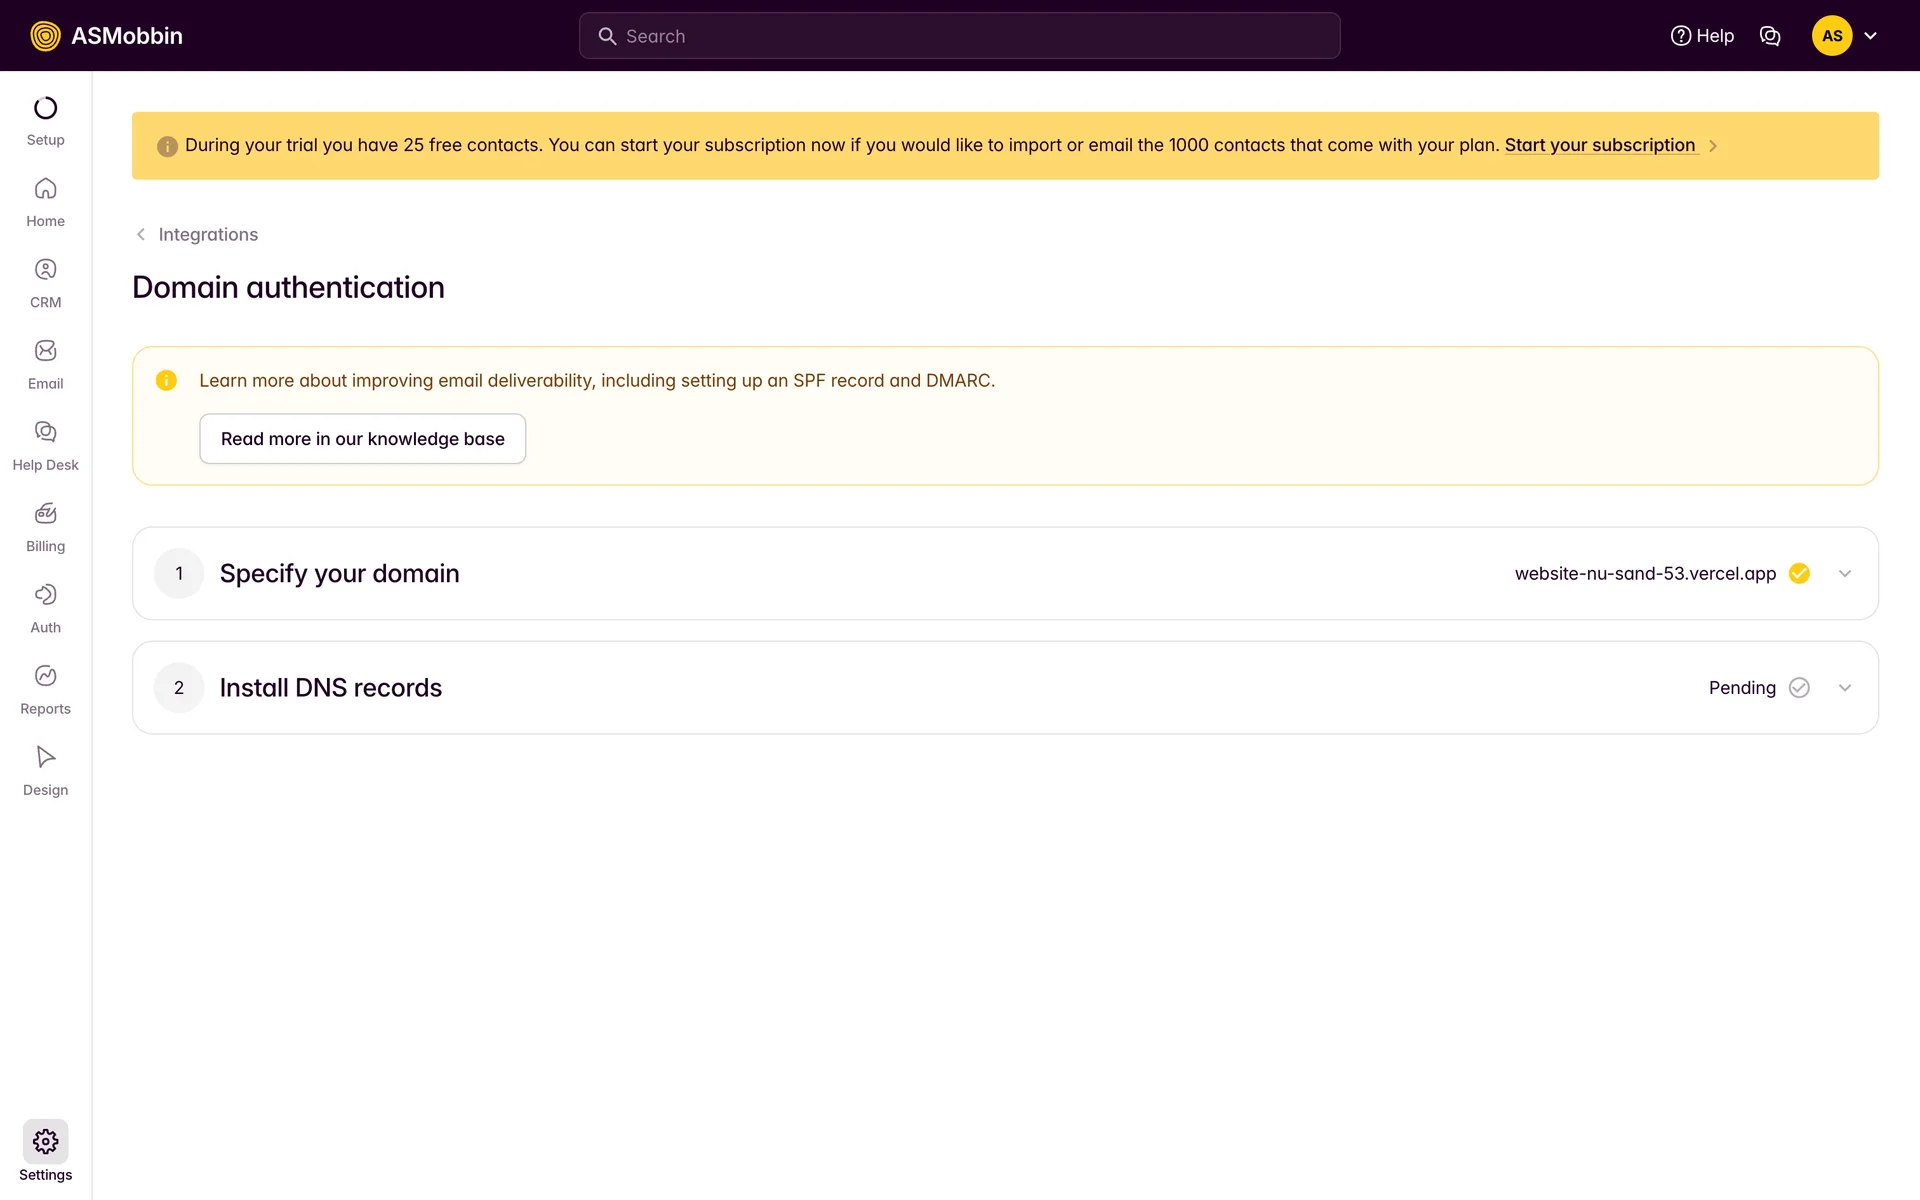This screenshot has height=1200, width=1920.
Task: Go to Home in sidebar
Action: pyautogui.click(x=45, y=189)
